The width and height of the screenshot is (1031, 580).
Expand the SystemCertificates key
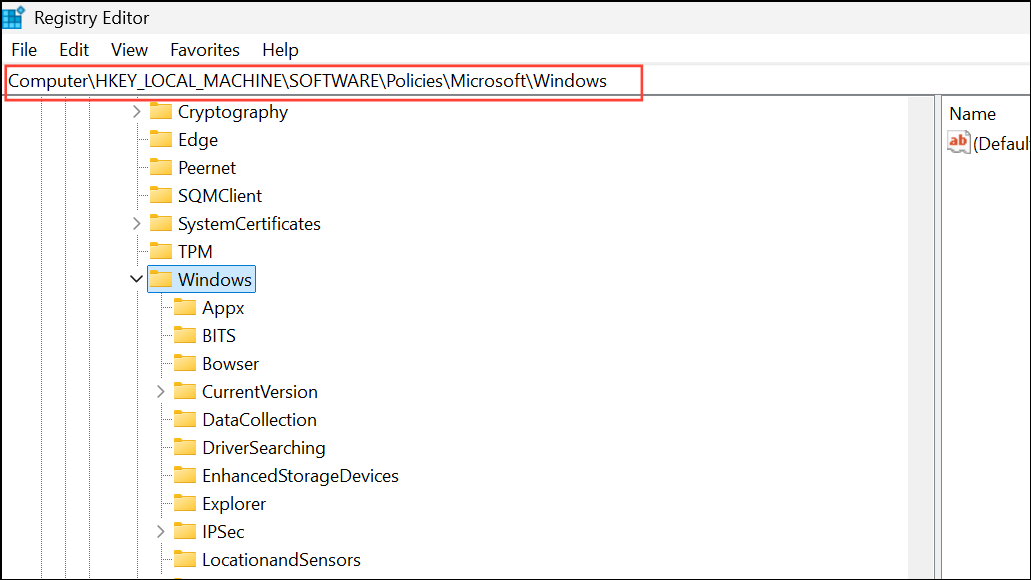point(137,224)
